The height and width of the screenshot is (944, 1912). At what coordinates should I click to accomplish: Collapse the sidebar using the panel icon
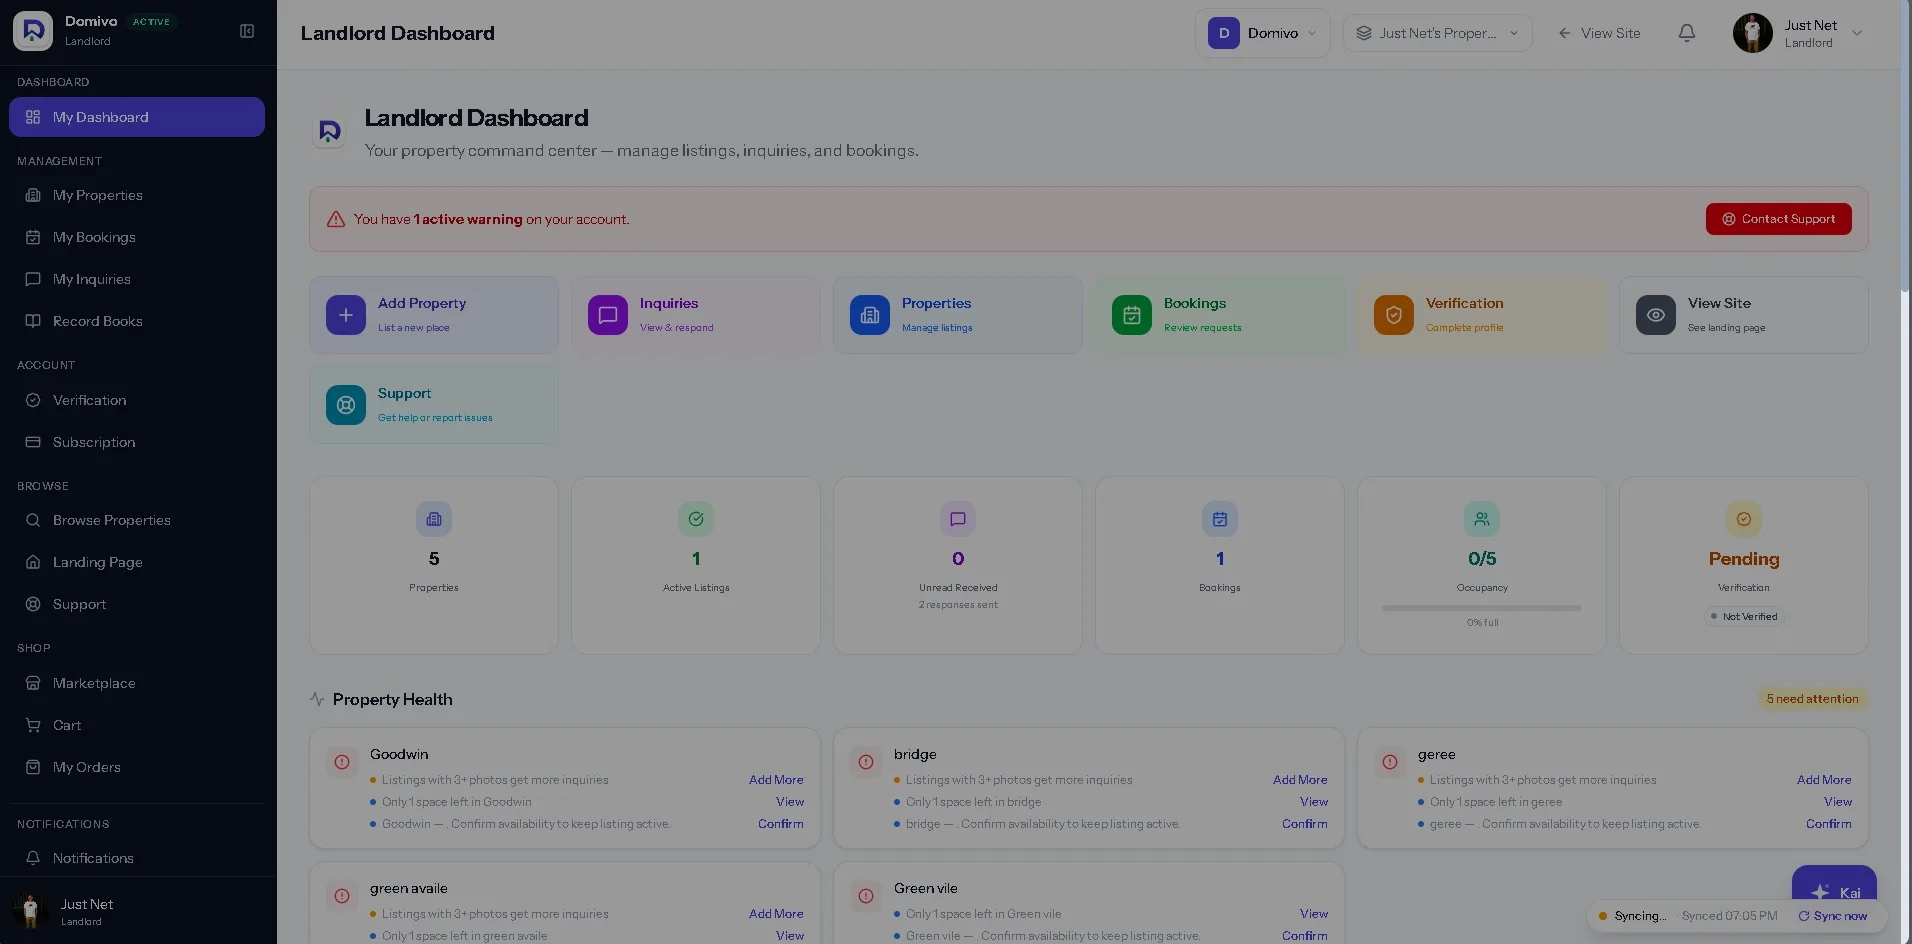pos(247,31)
